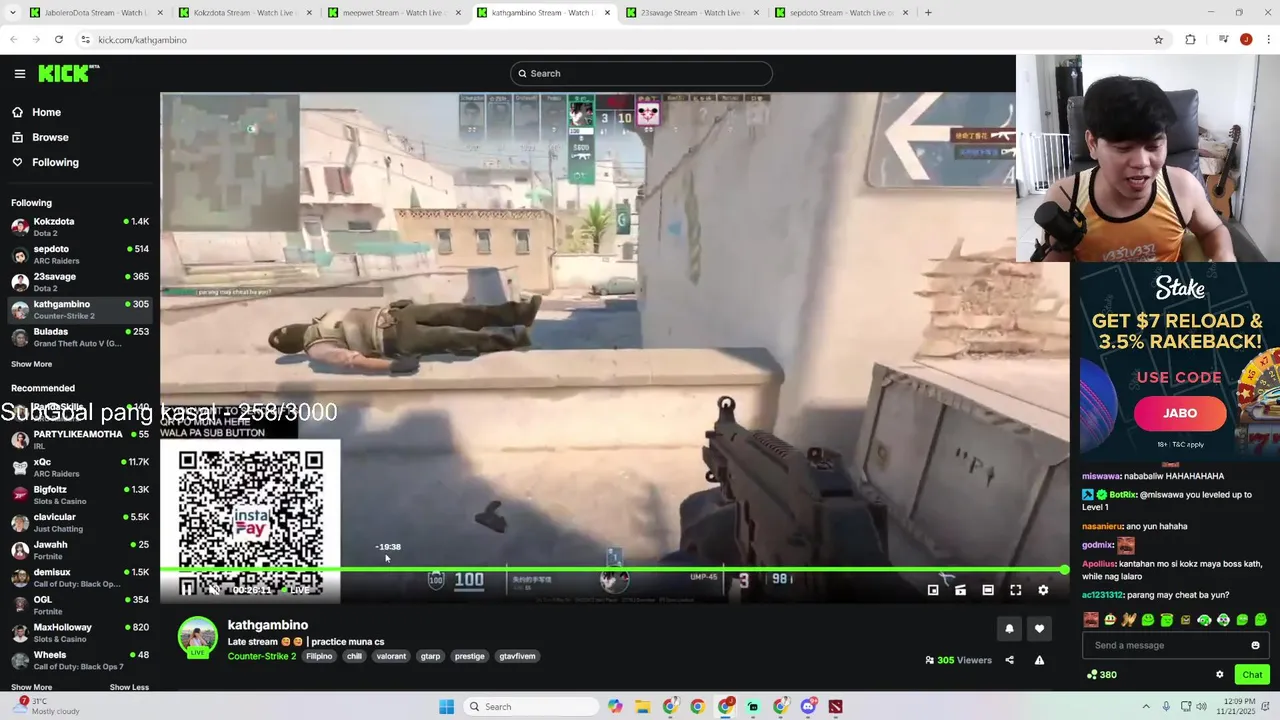Screen dimensions: 1280x720
Task: Collapse Recommended list with Show Less
Action: click(x=129, y=687)
